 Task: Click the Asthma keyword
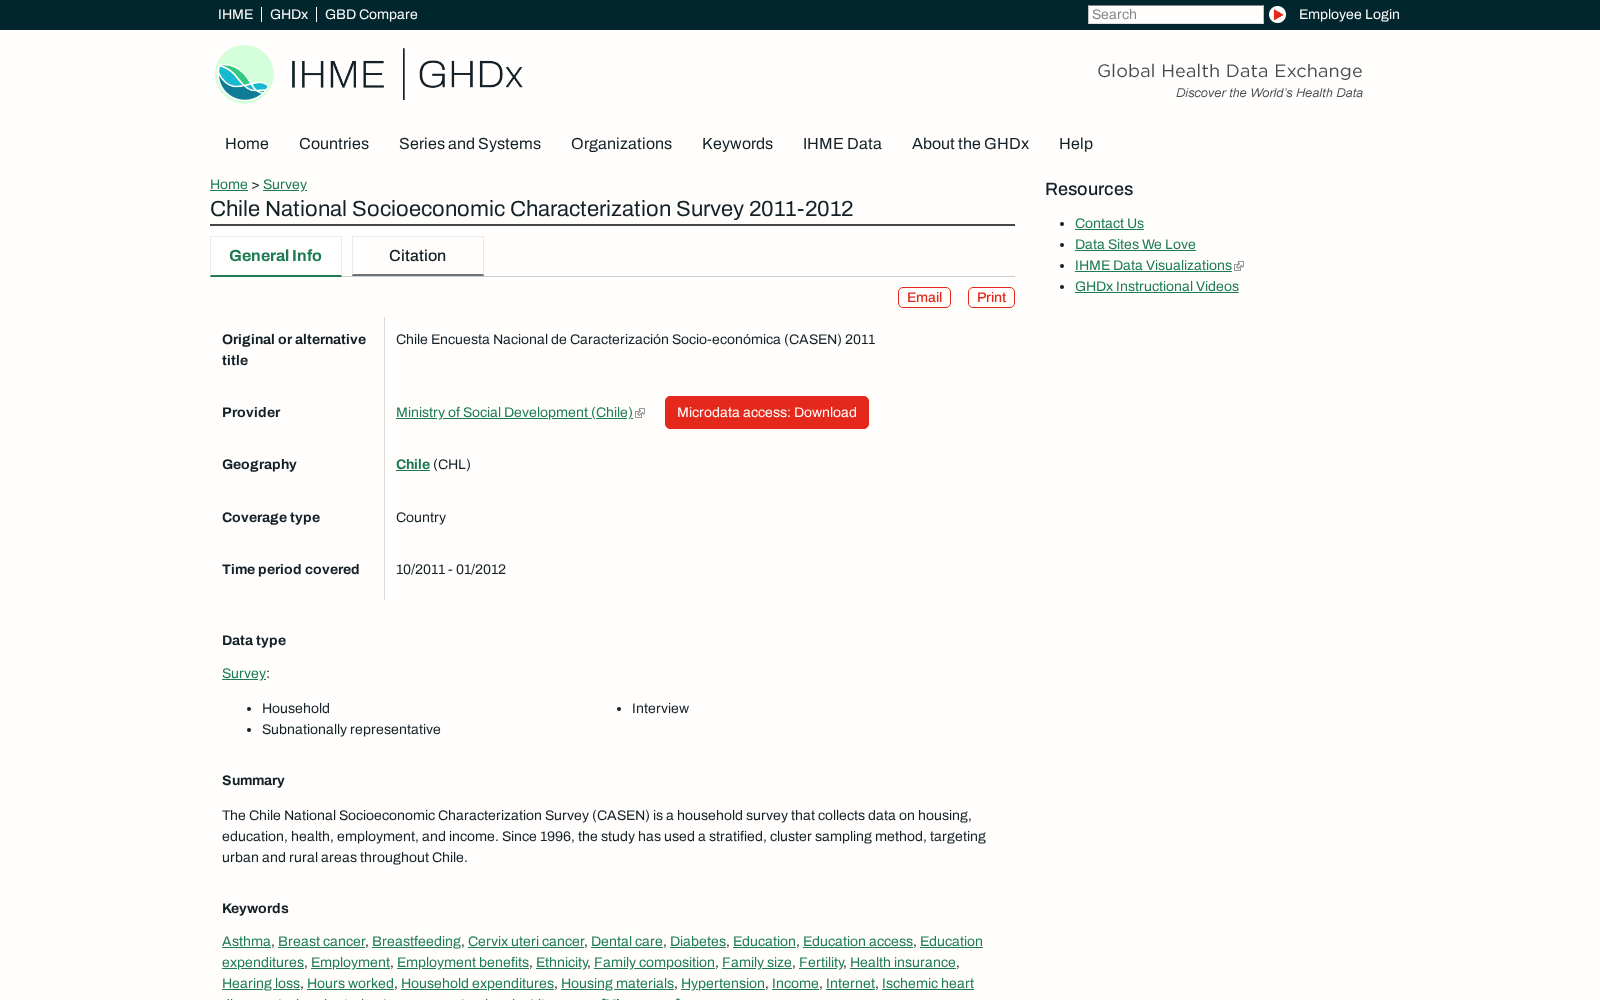(246, 941)
